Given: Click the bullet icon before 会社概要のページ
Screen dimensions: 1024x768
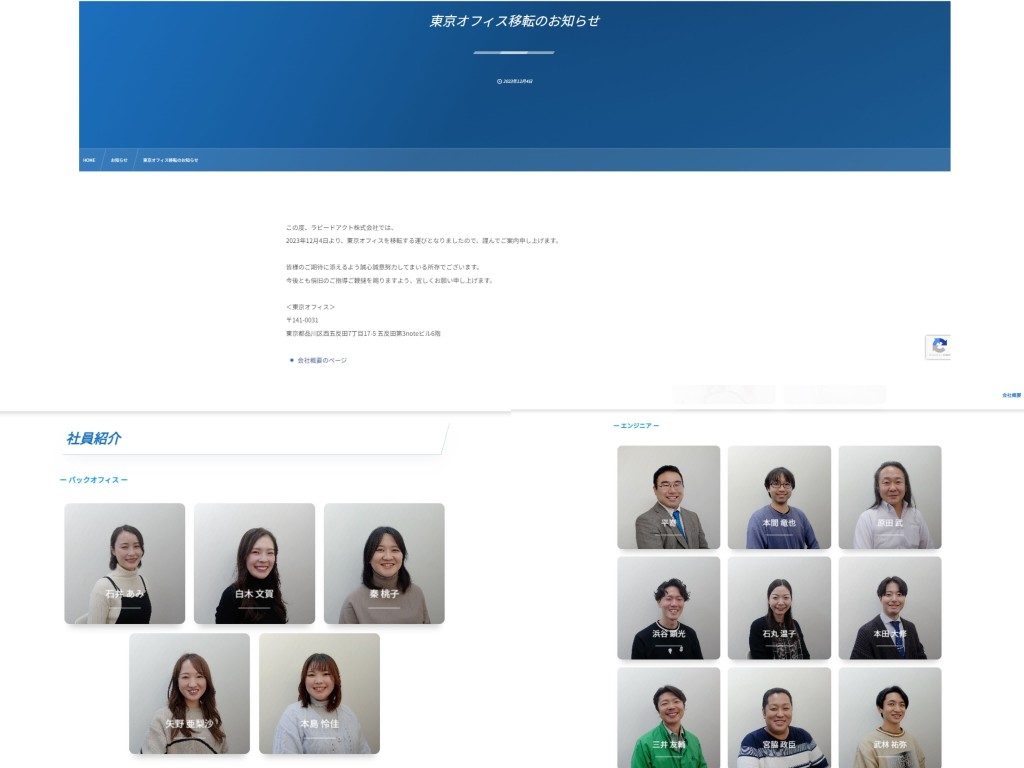Looking at the screenshot, I should 291,360.
